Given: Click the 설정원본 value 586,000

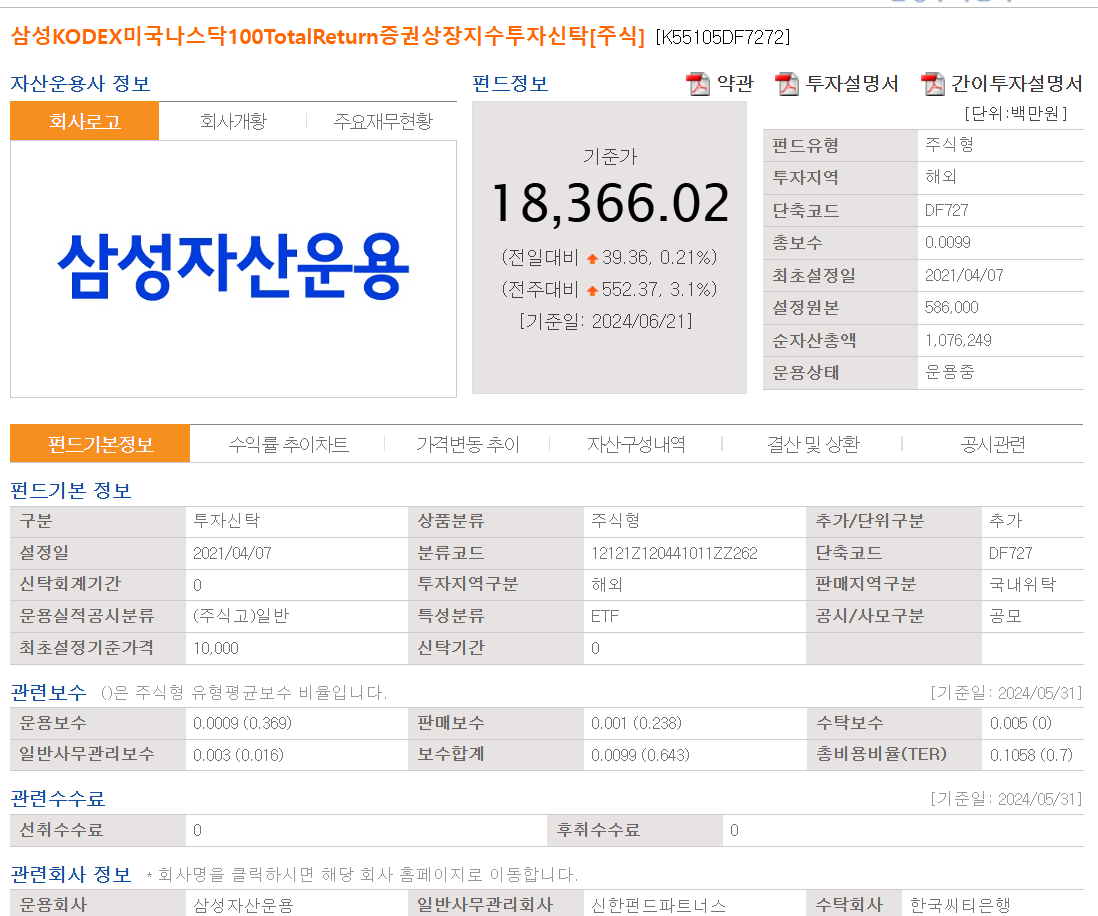Looking at the screenshot, I should (x=952, y=307).
